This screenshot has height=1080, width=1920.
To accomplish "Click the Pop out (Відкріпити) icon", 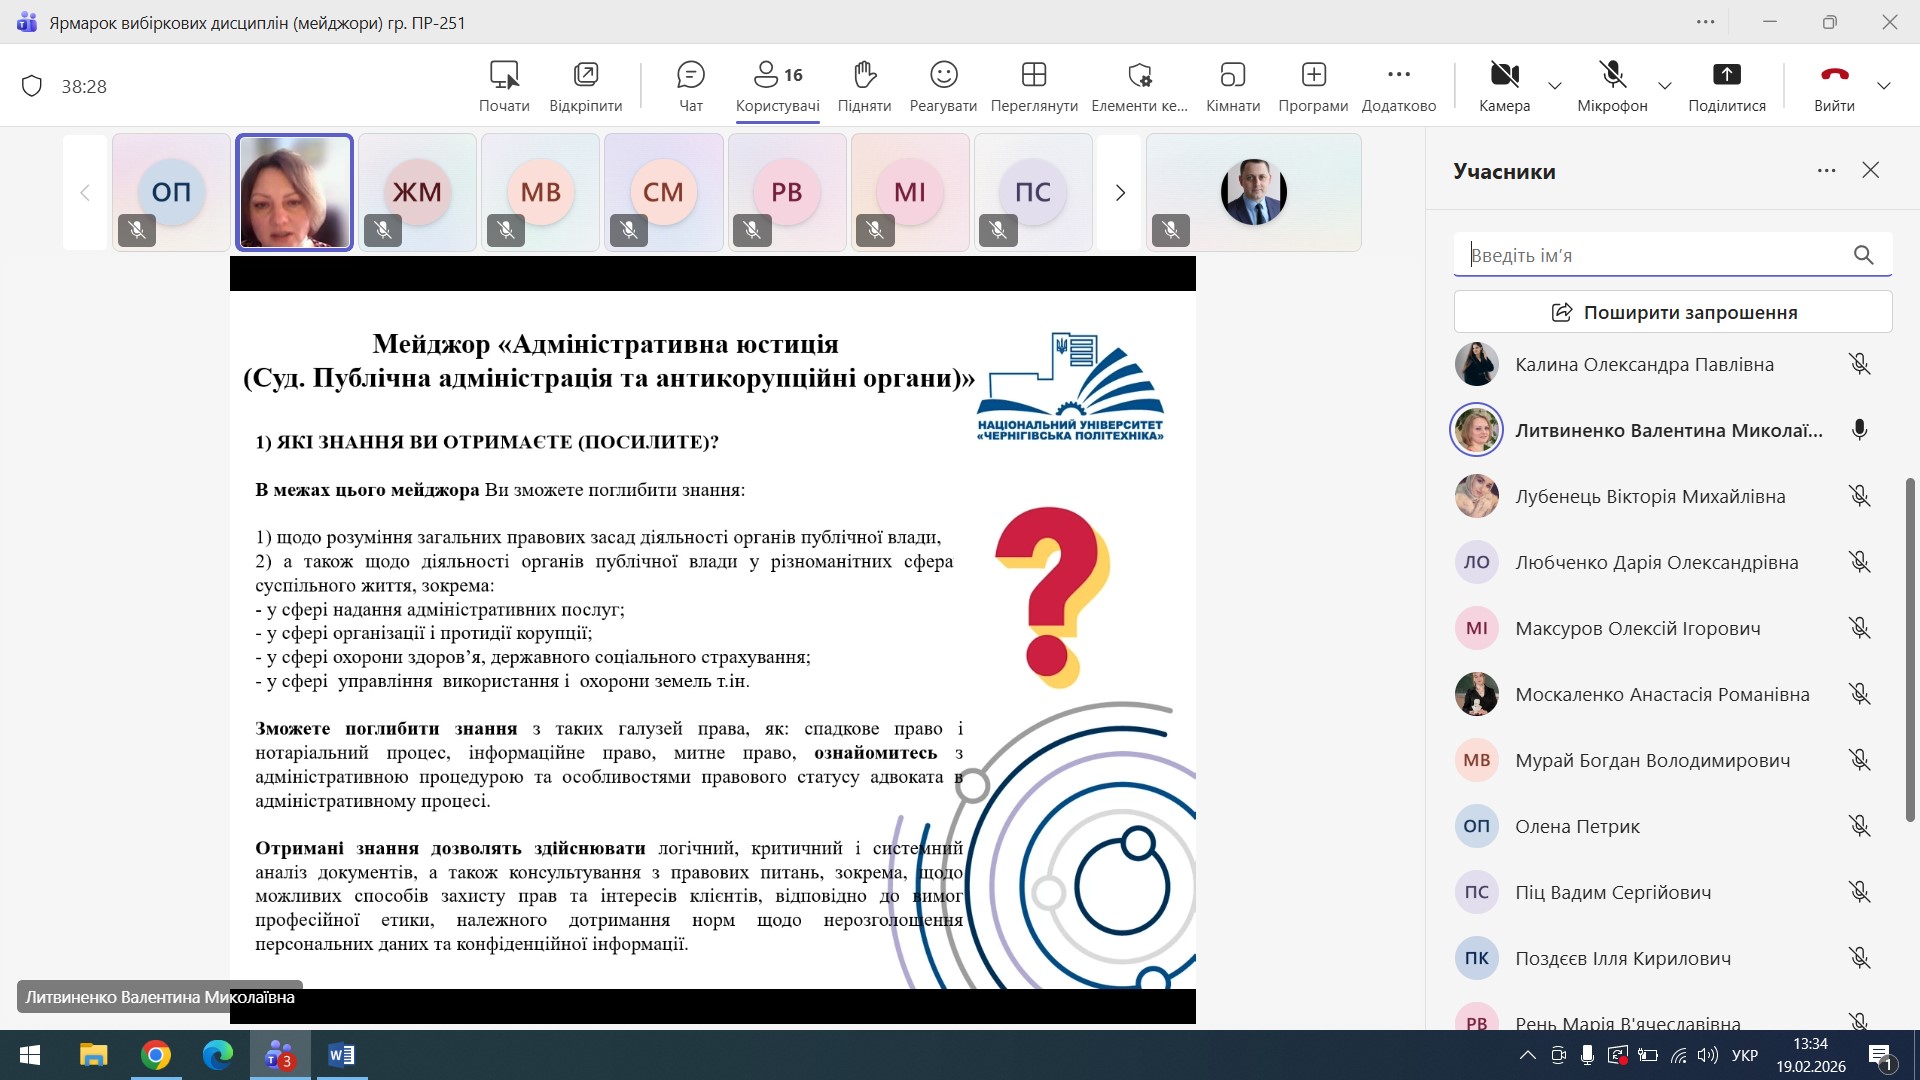I will pyautogui.click(x=585, y=76).
